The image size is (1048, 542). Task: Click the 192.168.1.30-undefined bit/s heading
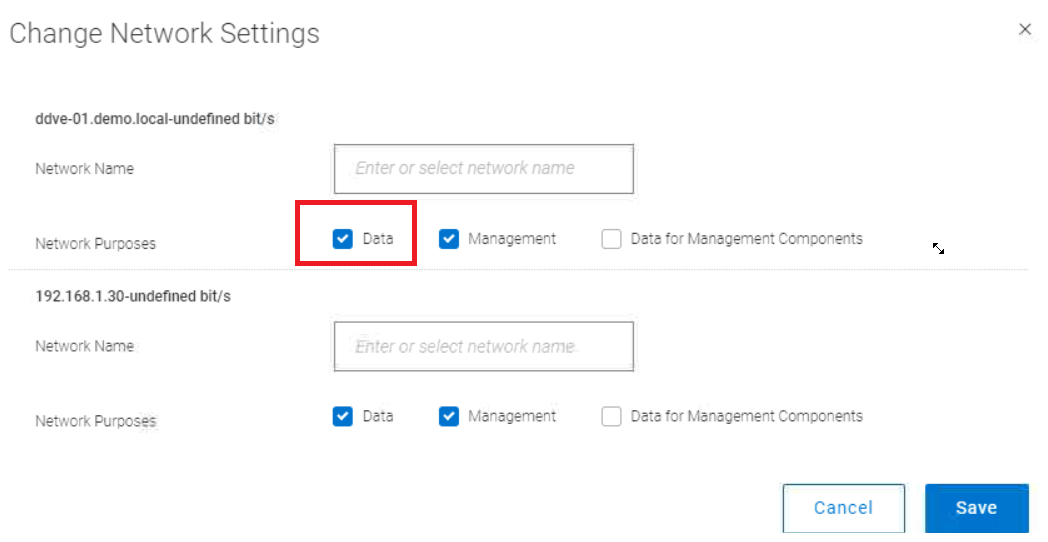133,297
